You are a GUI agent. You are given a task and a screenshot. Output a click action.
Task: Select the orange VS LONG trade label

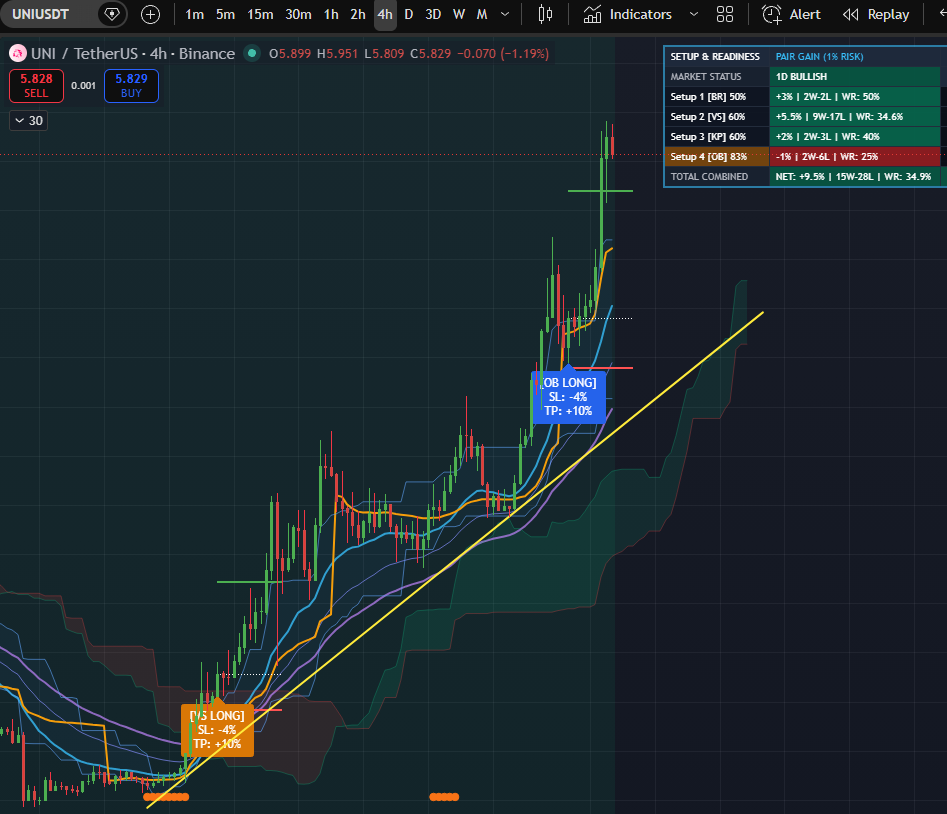(217, 729)
